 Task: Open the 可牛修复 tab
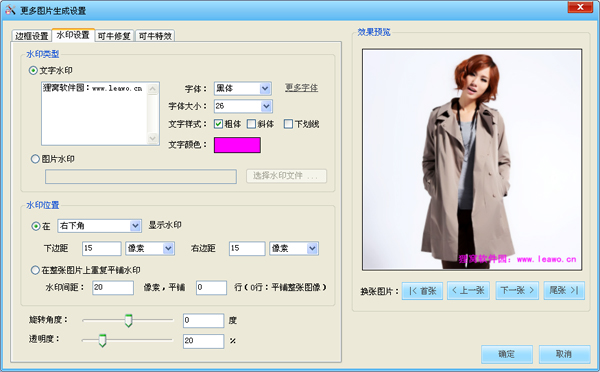[x=114, y=36]
